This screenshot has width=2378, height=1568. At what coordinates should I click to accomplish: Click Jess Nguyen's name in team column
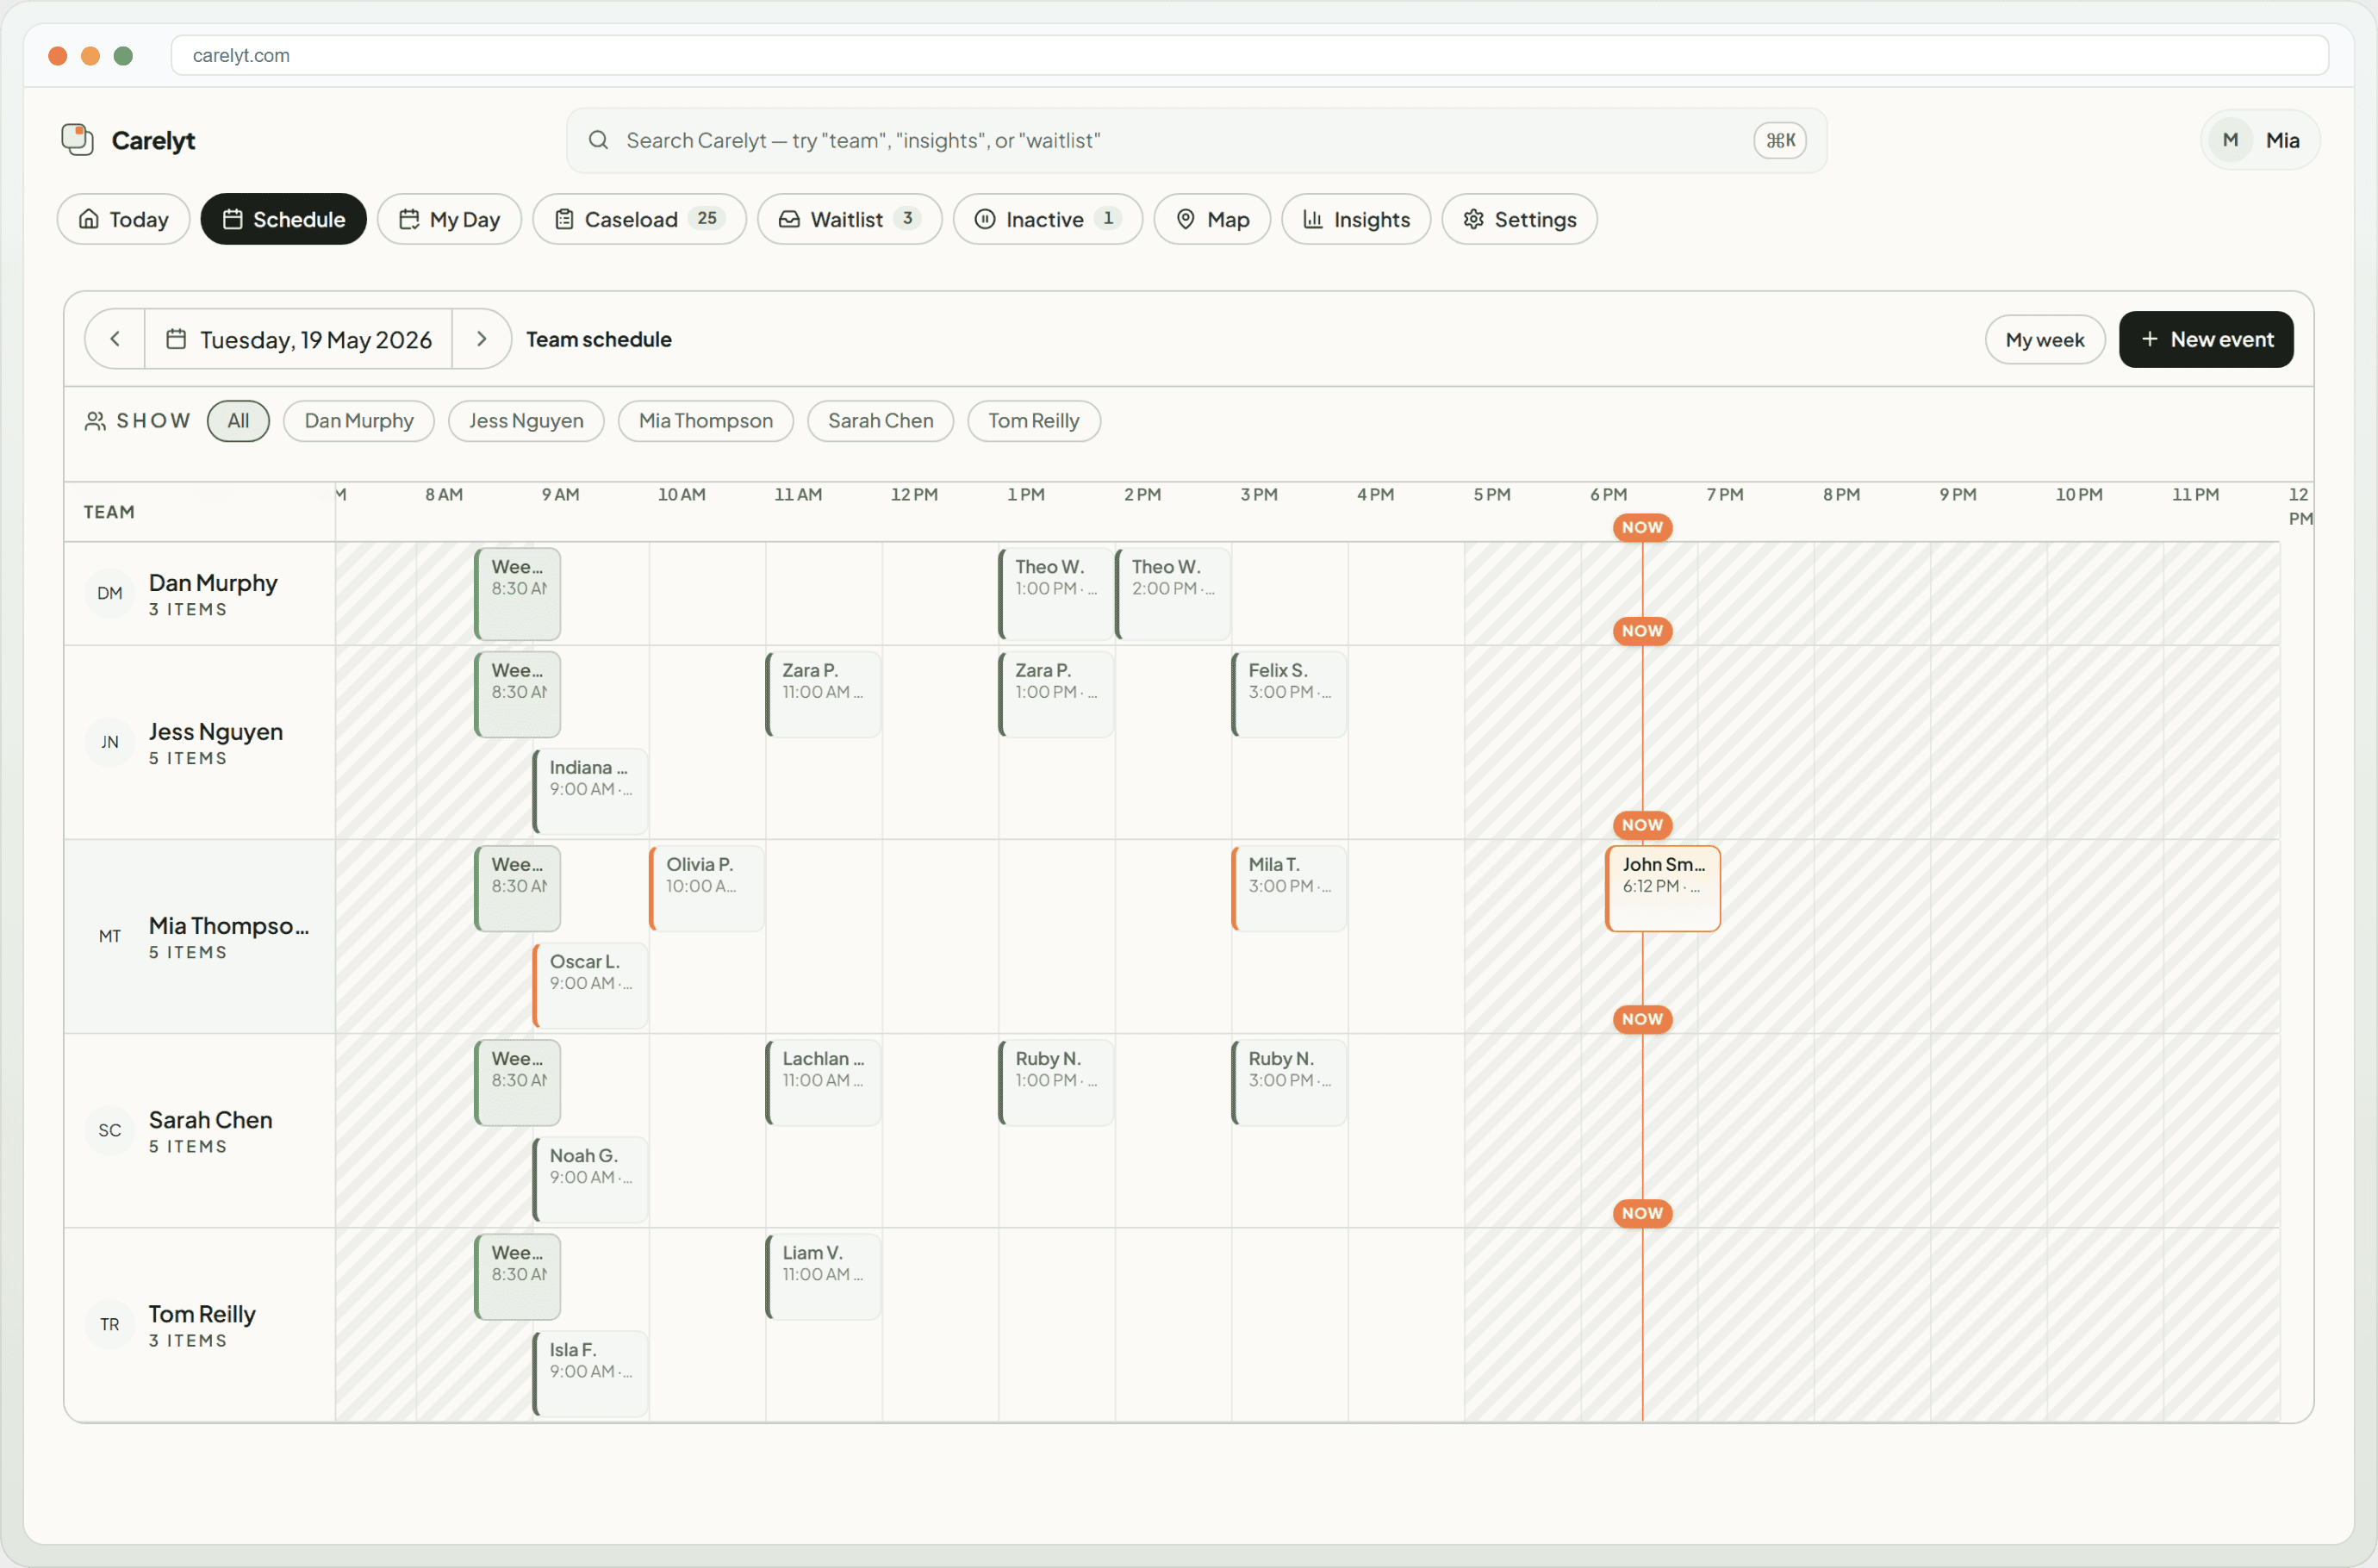[x=216, y=732]
